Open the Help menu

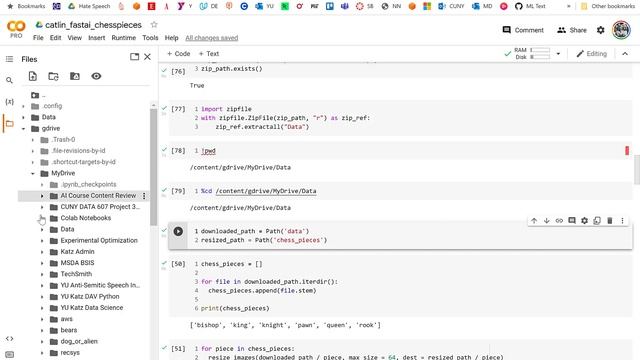pos(171,38)
